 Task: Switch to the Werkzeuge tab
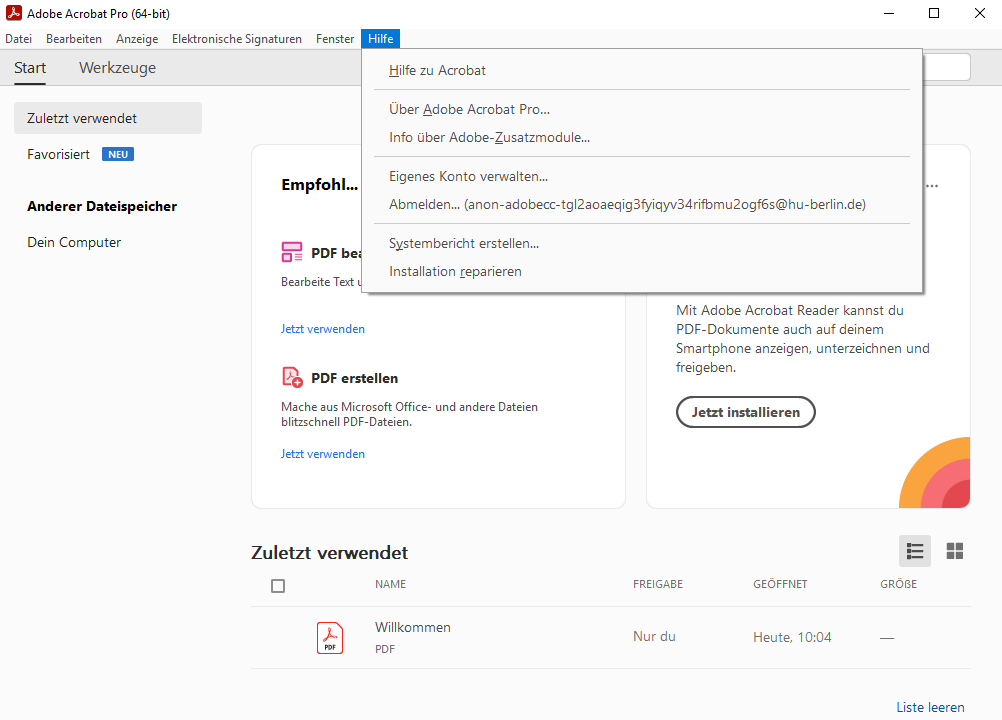pos(117,68)
